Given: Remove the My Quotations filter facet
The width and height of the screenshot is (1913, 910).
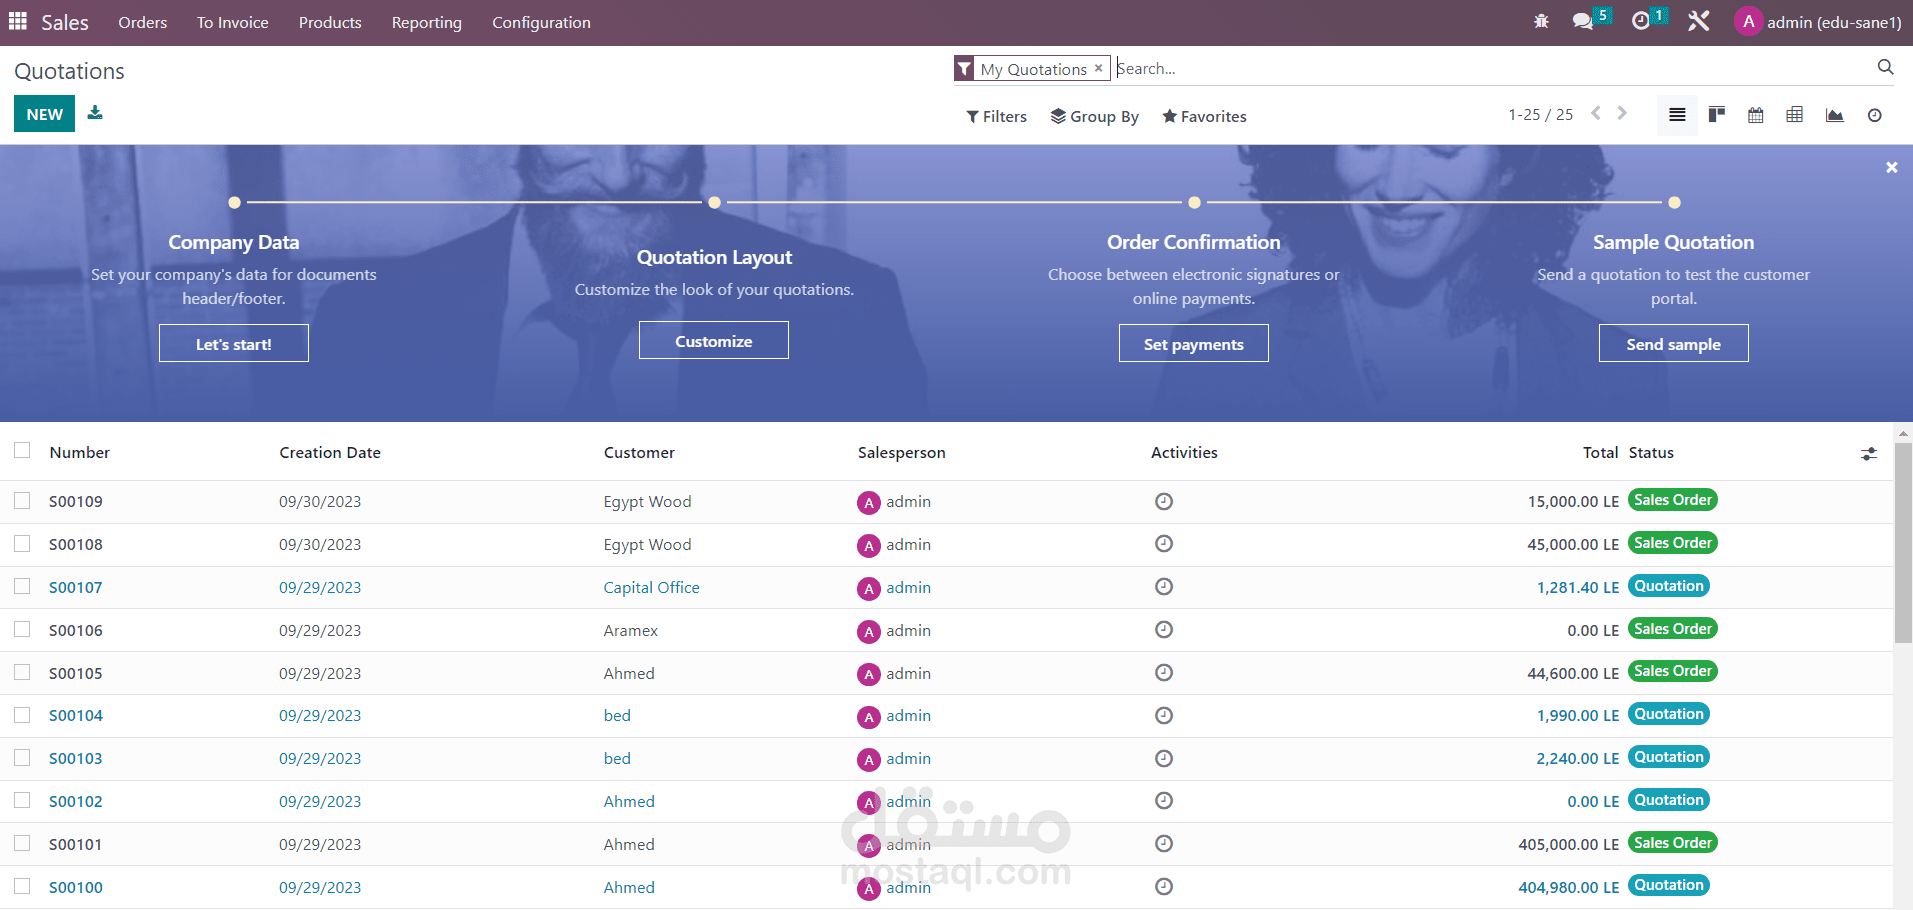Looking at the screenshot, I should [x=1098, y=68].
